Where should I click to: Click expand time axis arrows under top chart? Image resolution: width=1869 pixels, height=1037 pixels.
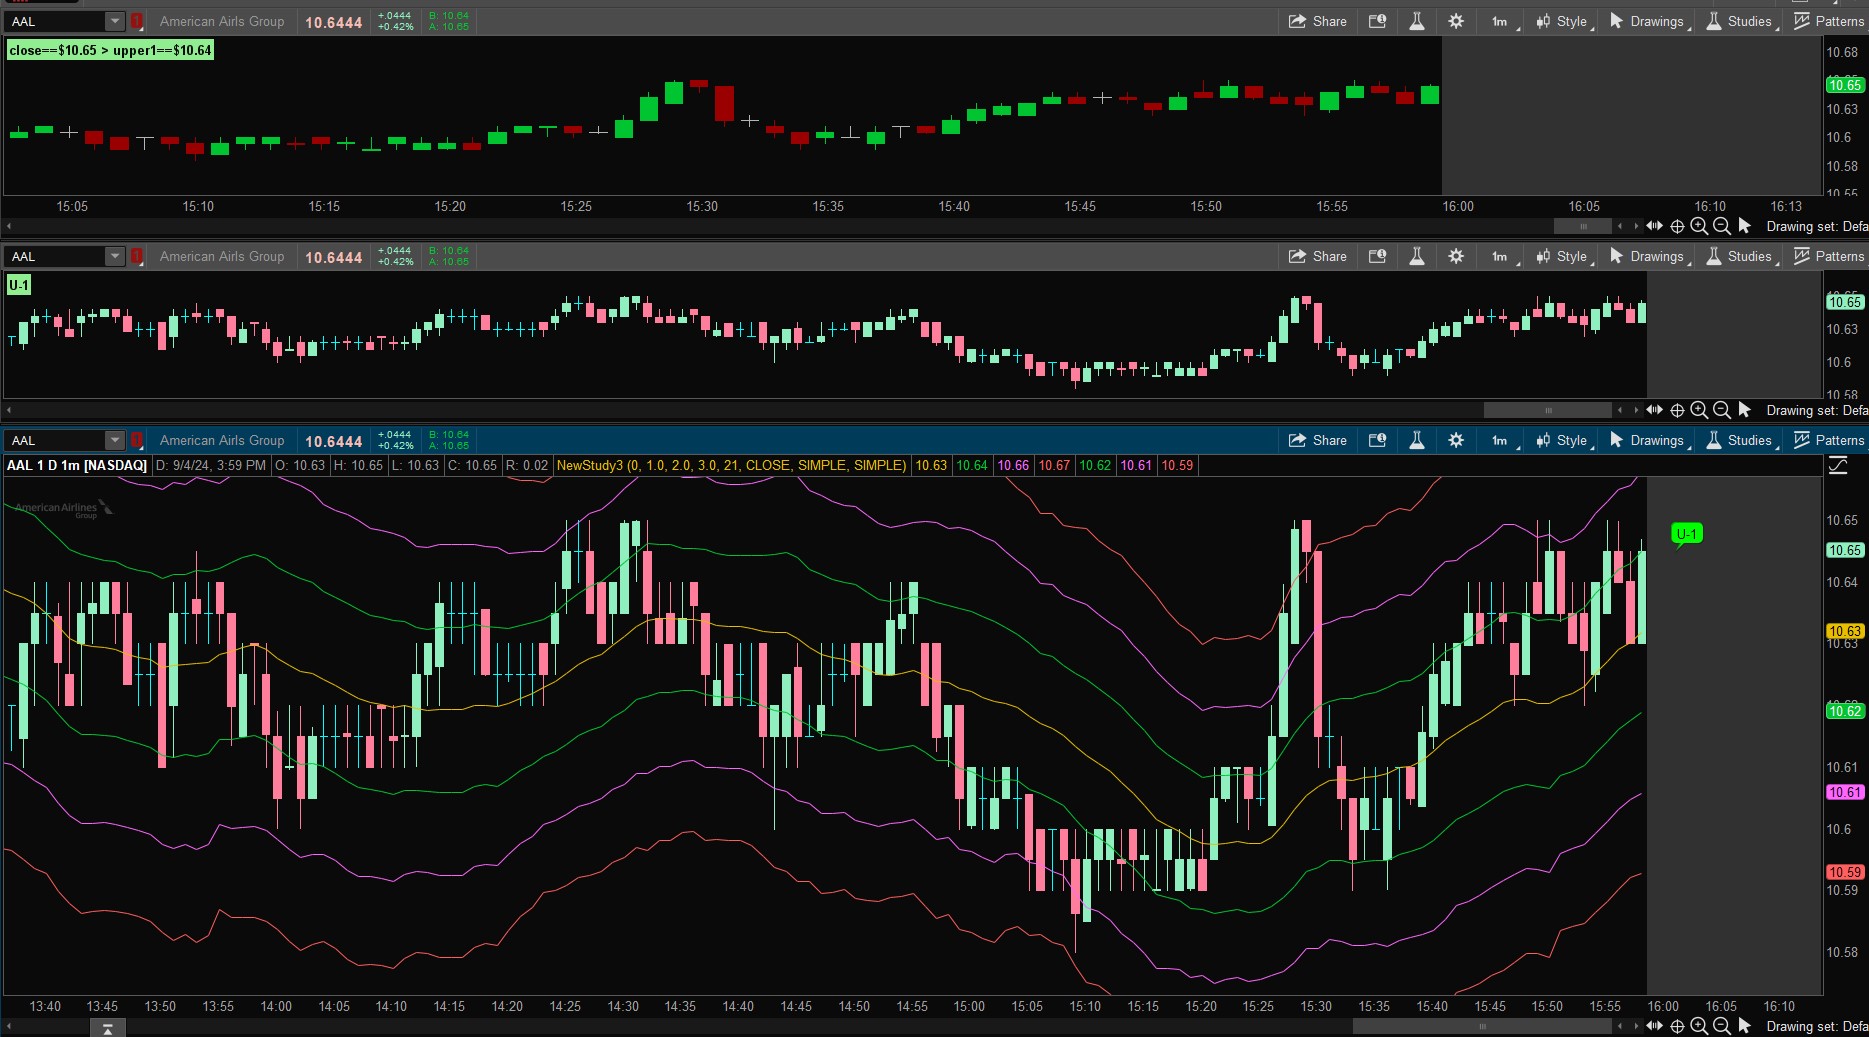1654,226
